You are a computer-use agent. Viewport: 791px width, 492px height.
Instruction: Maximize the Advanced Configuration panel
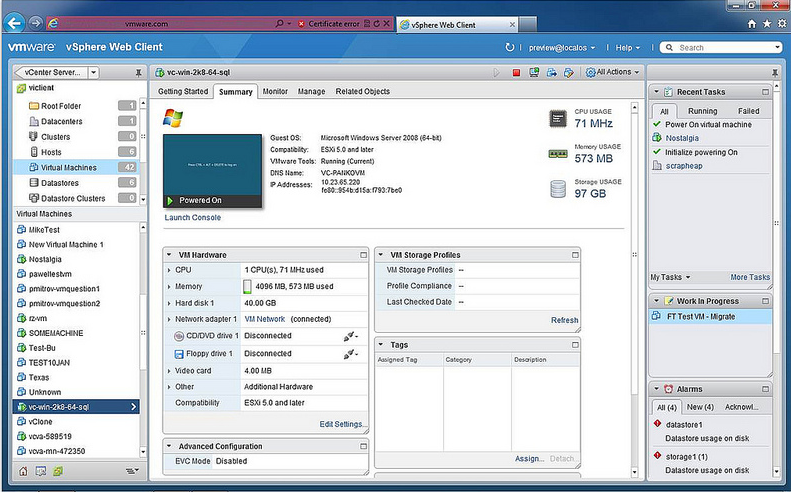coord(363,447)
